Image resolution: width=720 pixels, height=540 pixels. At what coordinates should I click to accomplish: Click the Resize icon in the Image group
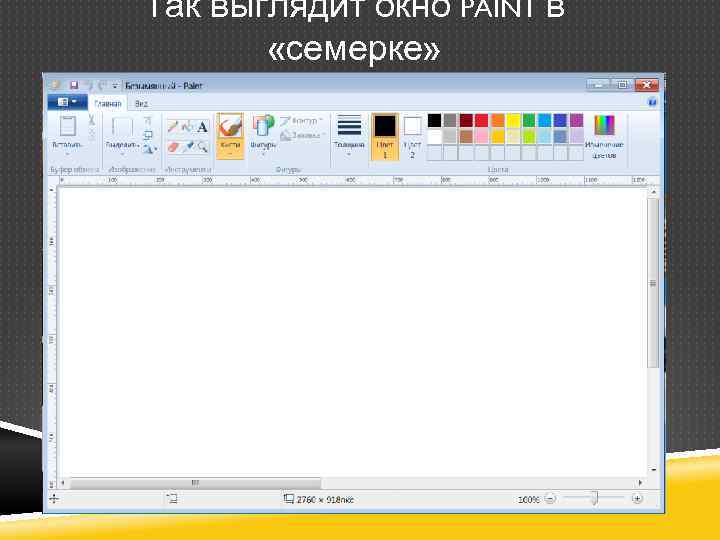click(x=148, y=135)
